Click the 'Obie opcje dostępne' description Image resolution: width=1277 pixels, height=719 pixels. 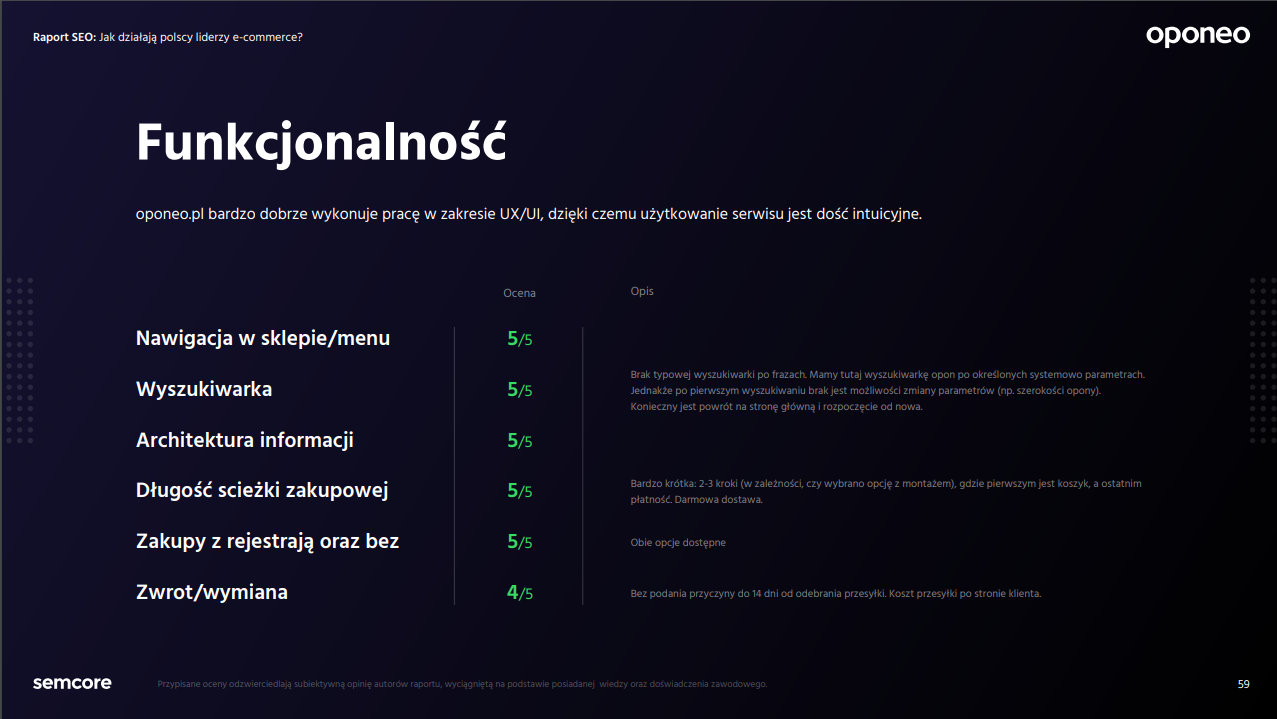click(x=678, y=542)
